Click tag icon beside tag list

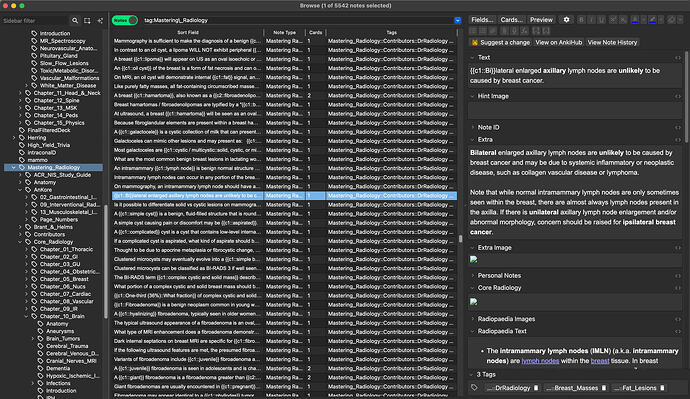(474, 388)
